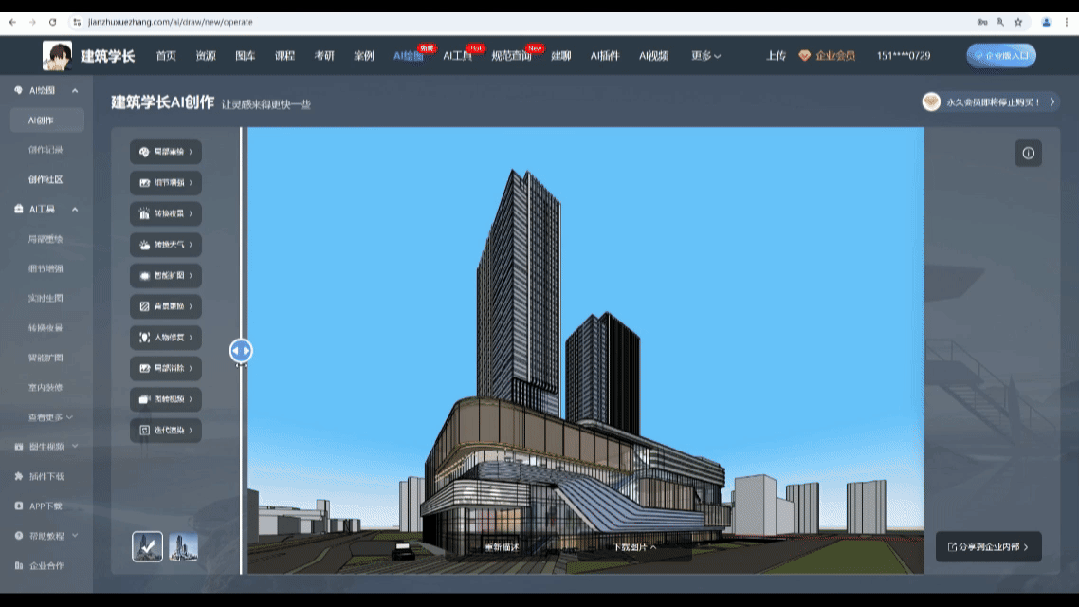This screenshot has height=607, width=1079.
Task: Click the 建筑学长 avatar logo
Action: [x=57, y=56]
